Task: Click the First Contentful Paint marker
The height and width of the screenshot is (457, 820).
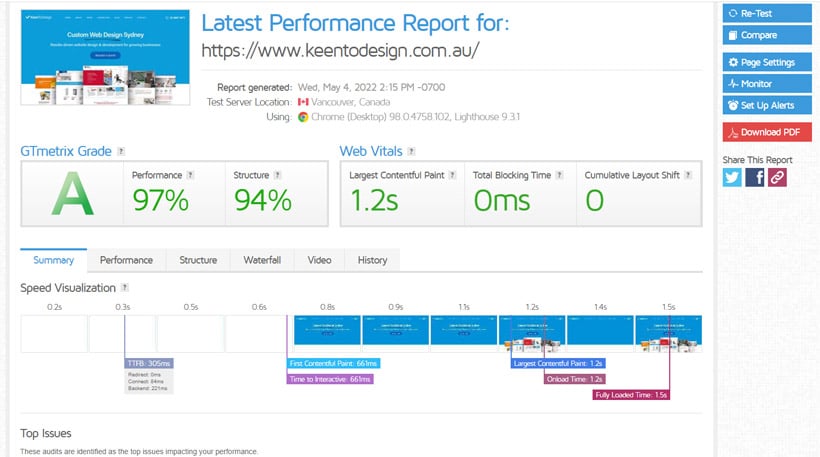Action: click(334, 363)
